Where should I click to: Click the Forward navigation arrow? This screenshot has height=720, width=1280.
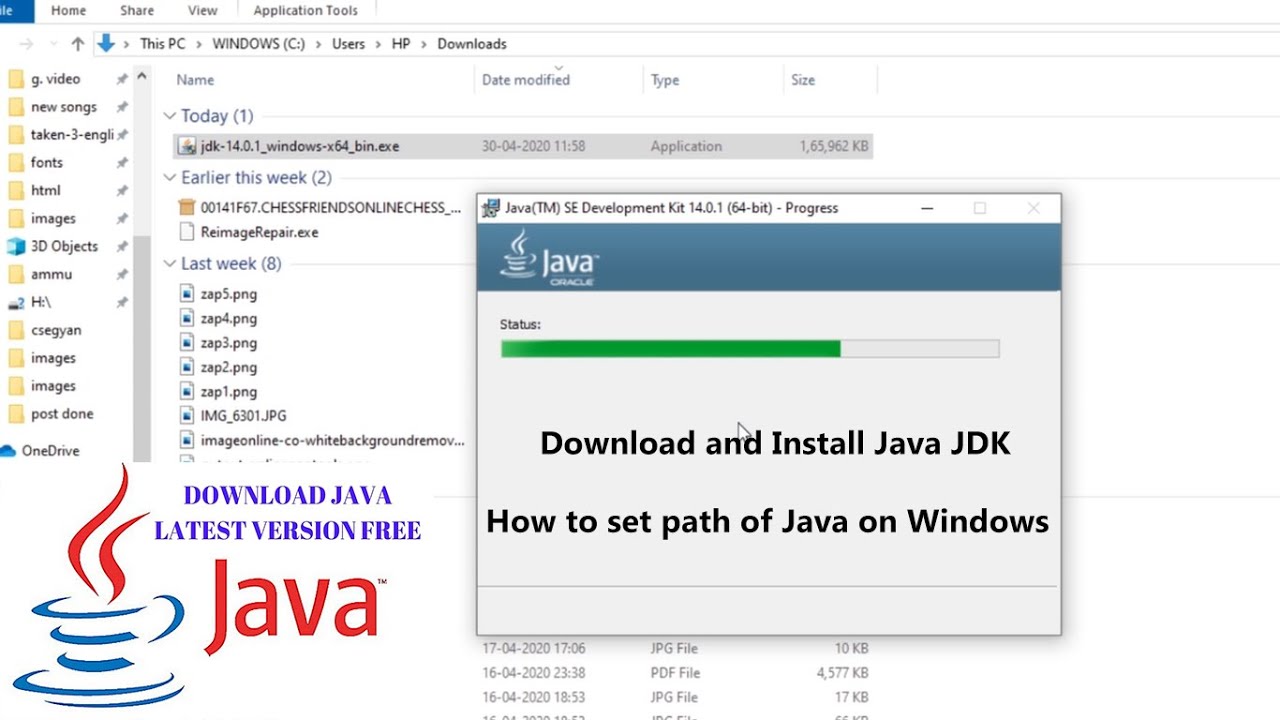coord(26,44)
